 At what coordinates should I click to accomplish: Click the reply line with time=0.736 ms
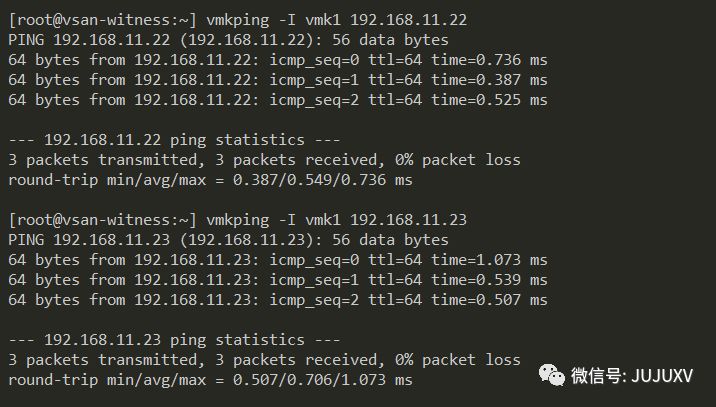click(x=278, y=60)
